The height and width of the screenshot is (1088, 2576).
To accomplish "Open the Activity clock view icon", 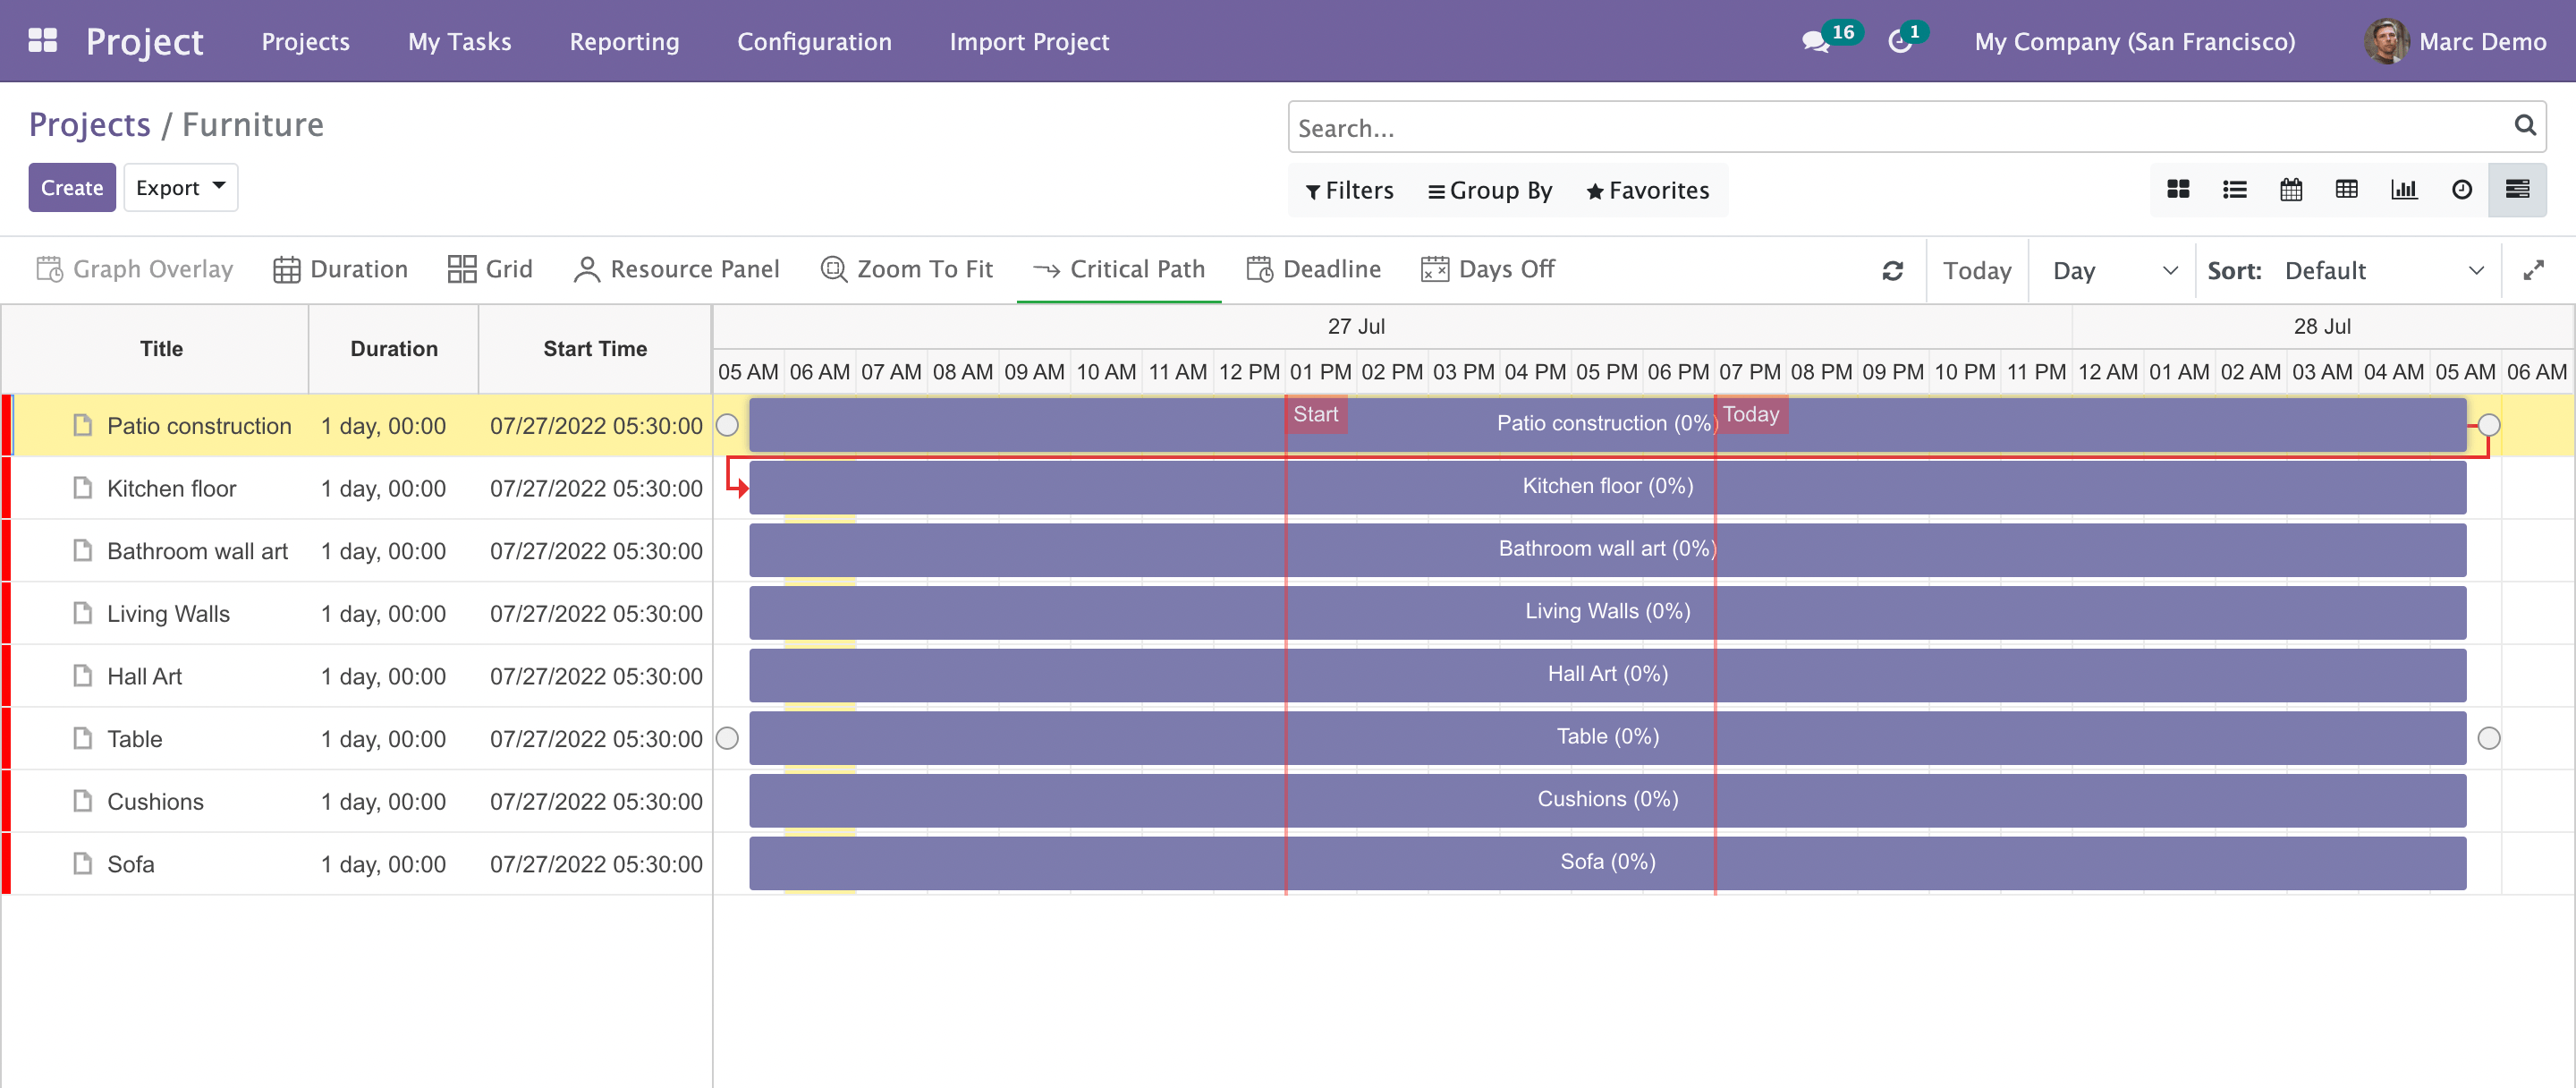I will click(x=2461, y=189).
